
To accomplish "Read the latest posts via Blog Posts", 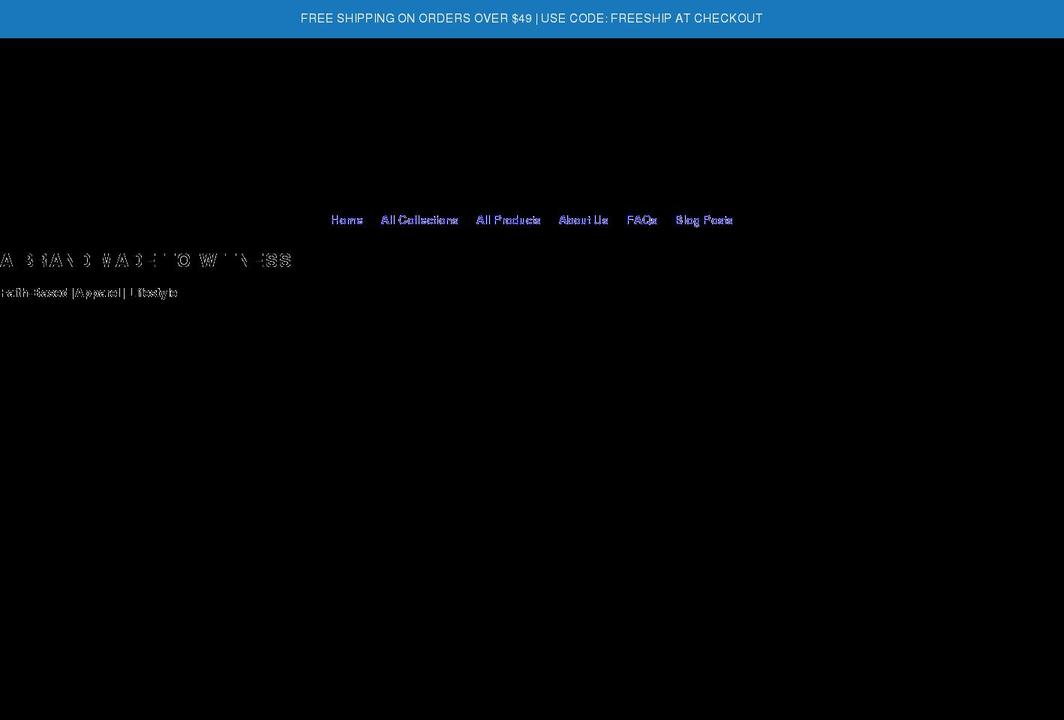I will click(x=704, y=220).
